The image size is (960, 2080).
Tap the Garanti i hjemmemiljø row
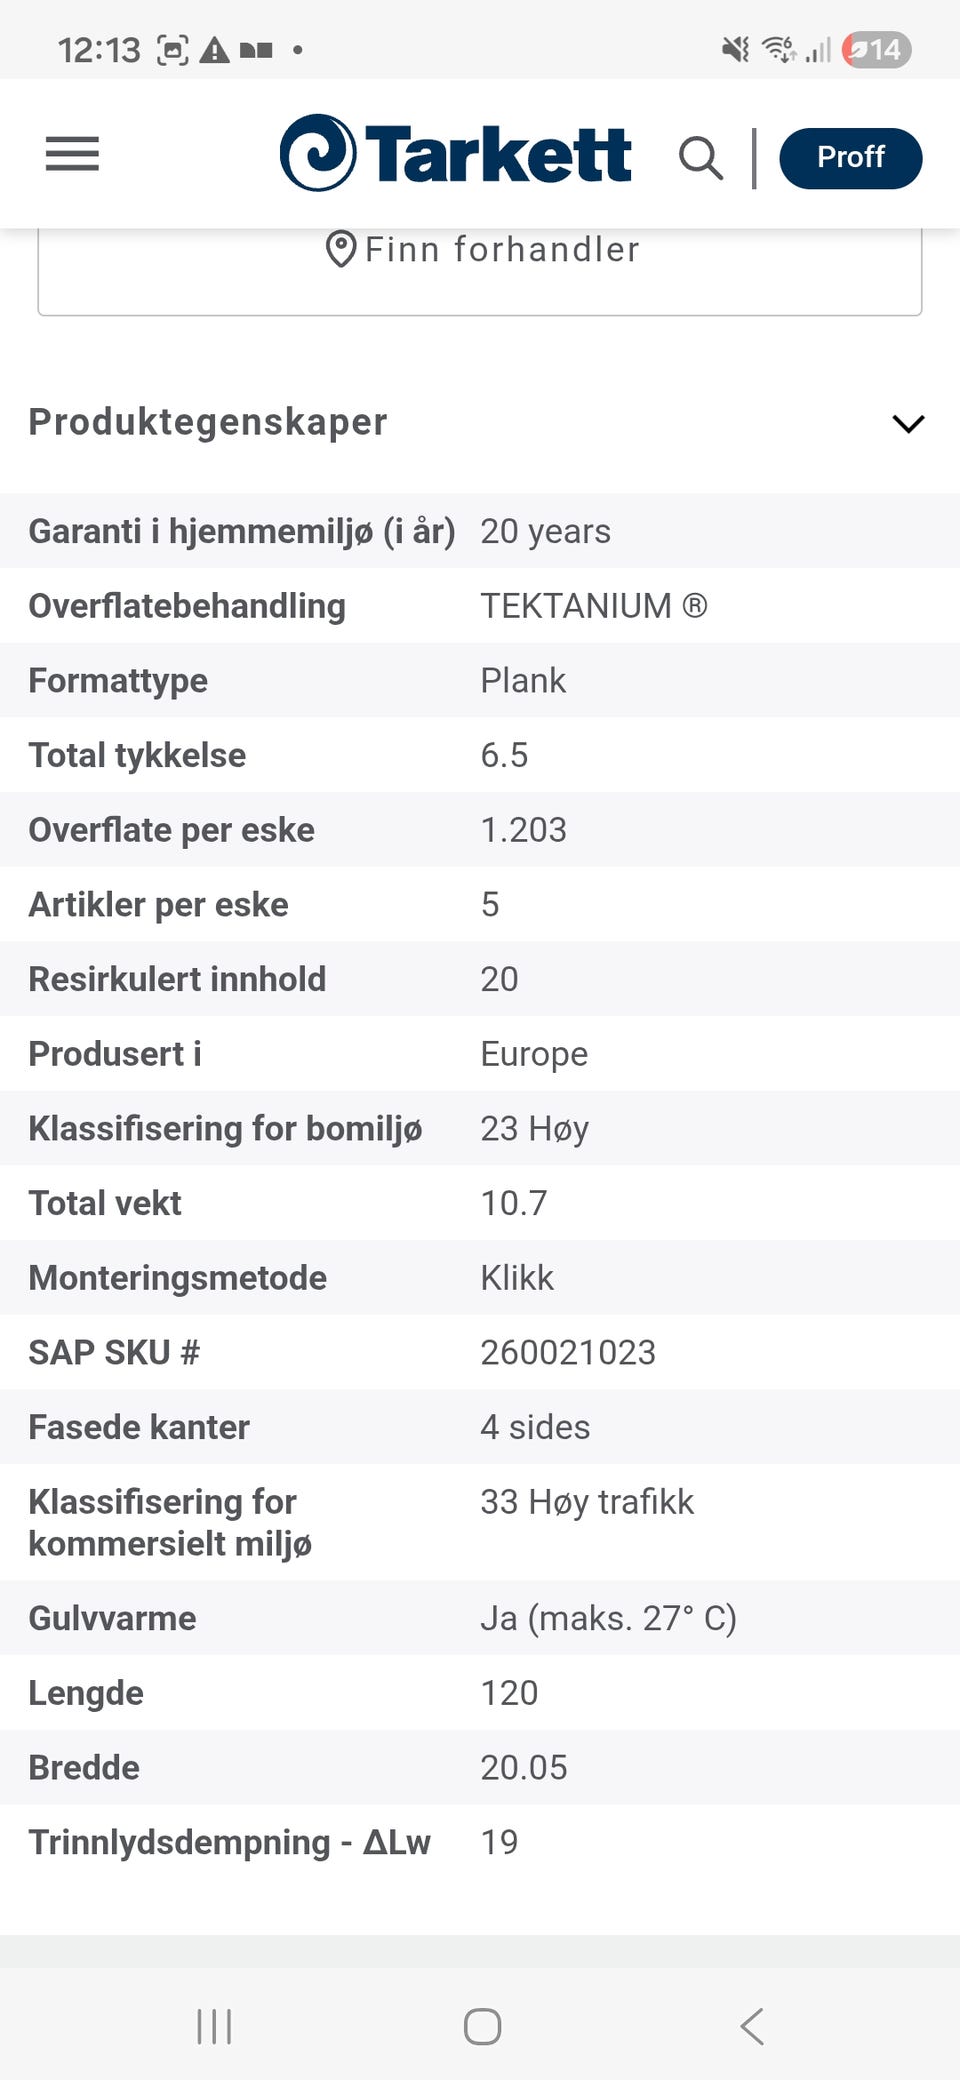click(480, 531)
